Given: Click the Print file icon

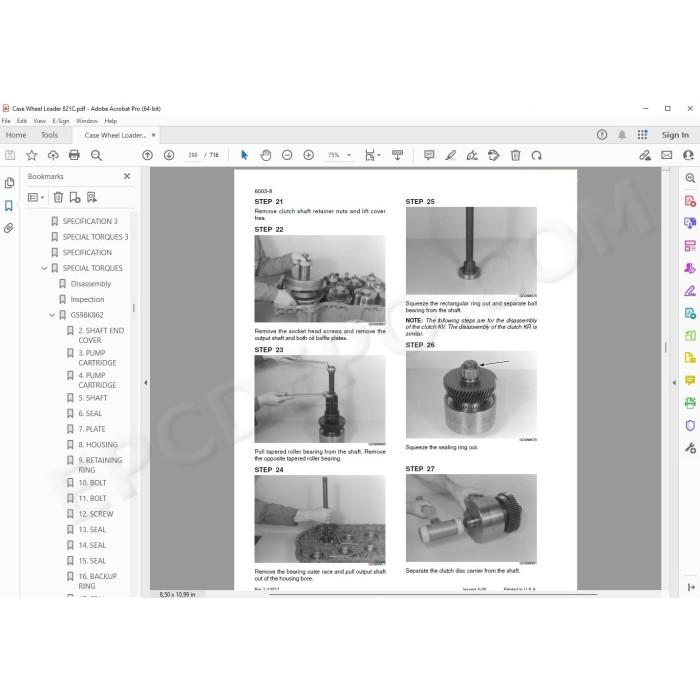Looking at the screenshot, I should tap(74, 155).
